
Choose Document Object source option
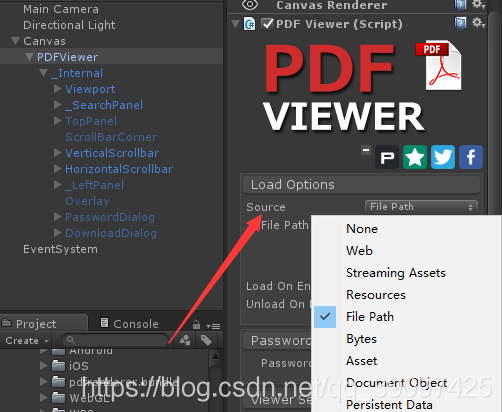click(406, 383)
